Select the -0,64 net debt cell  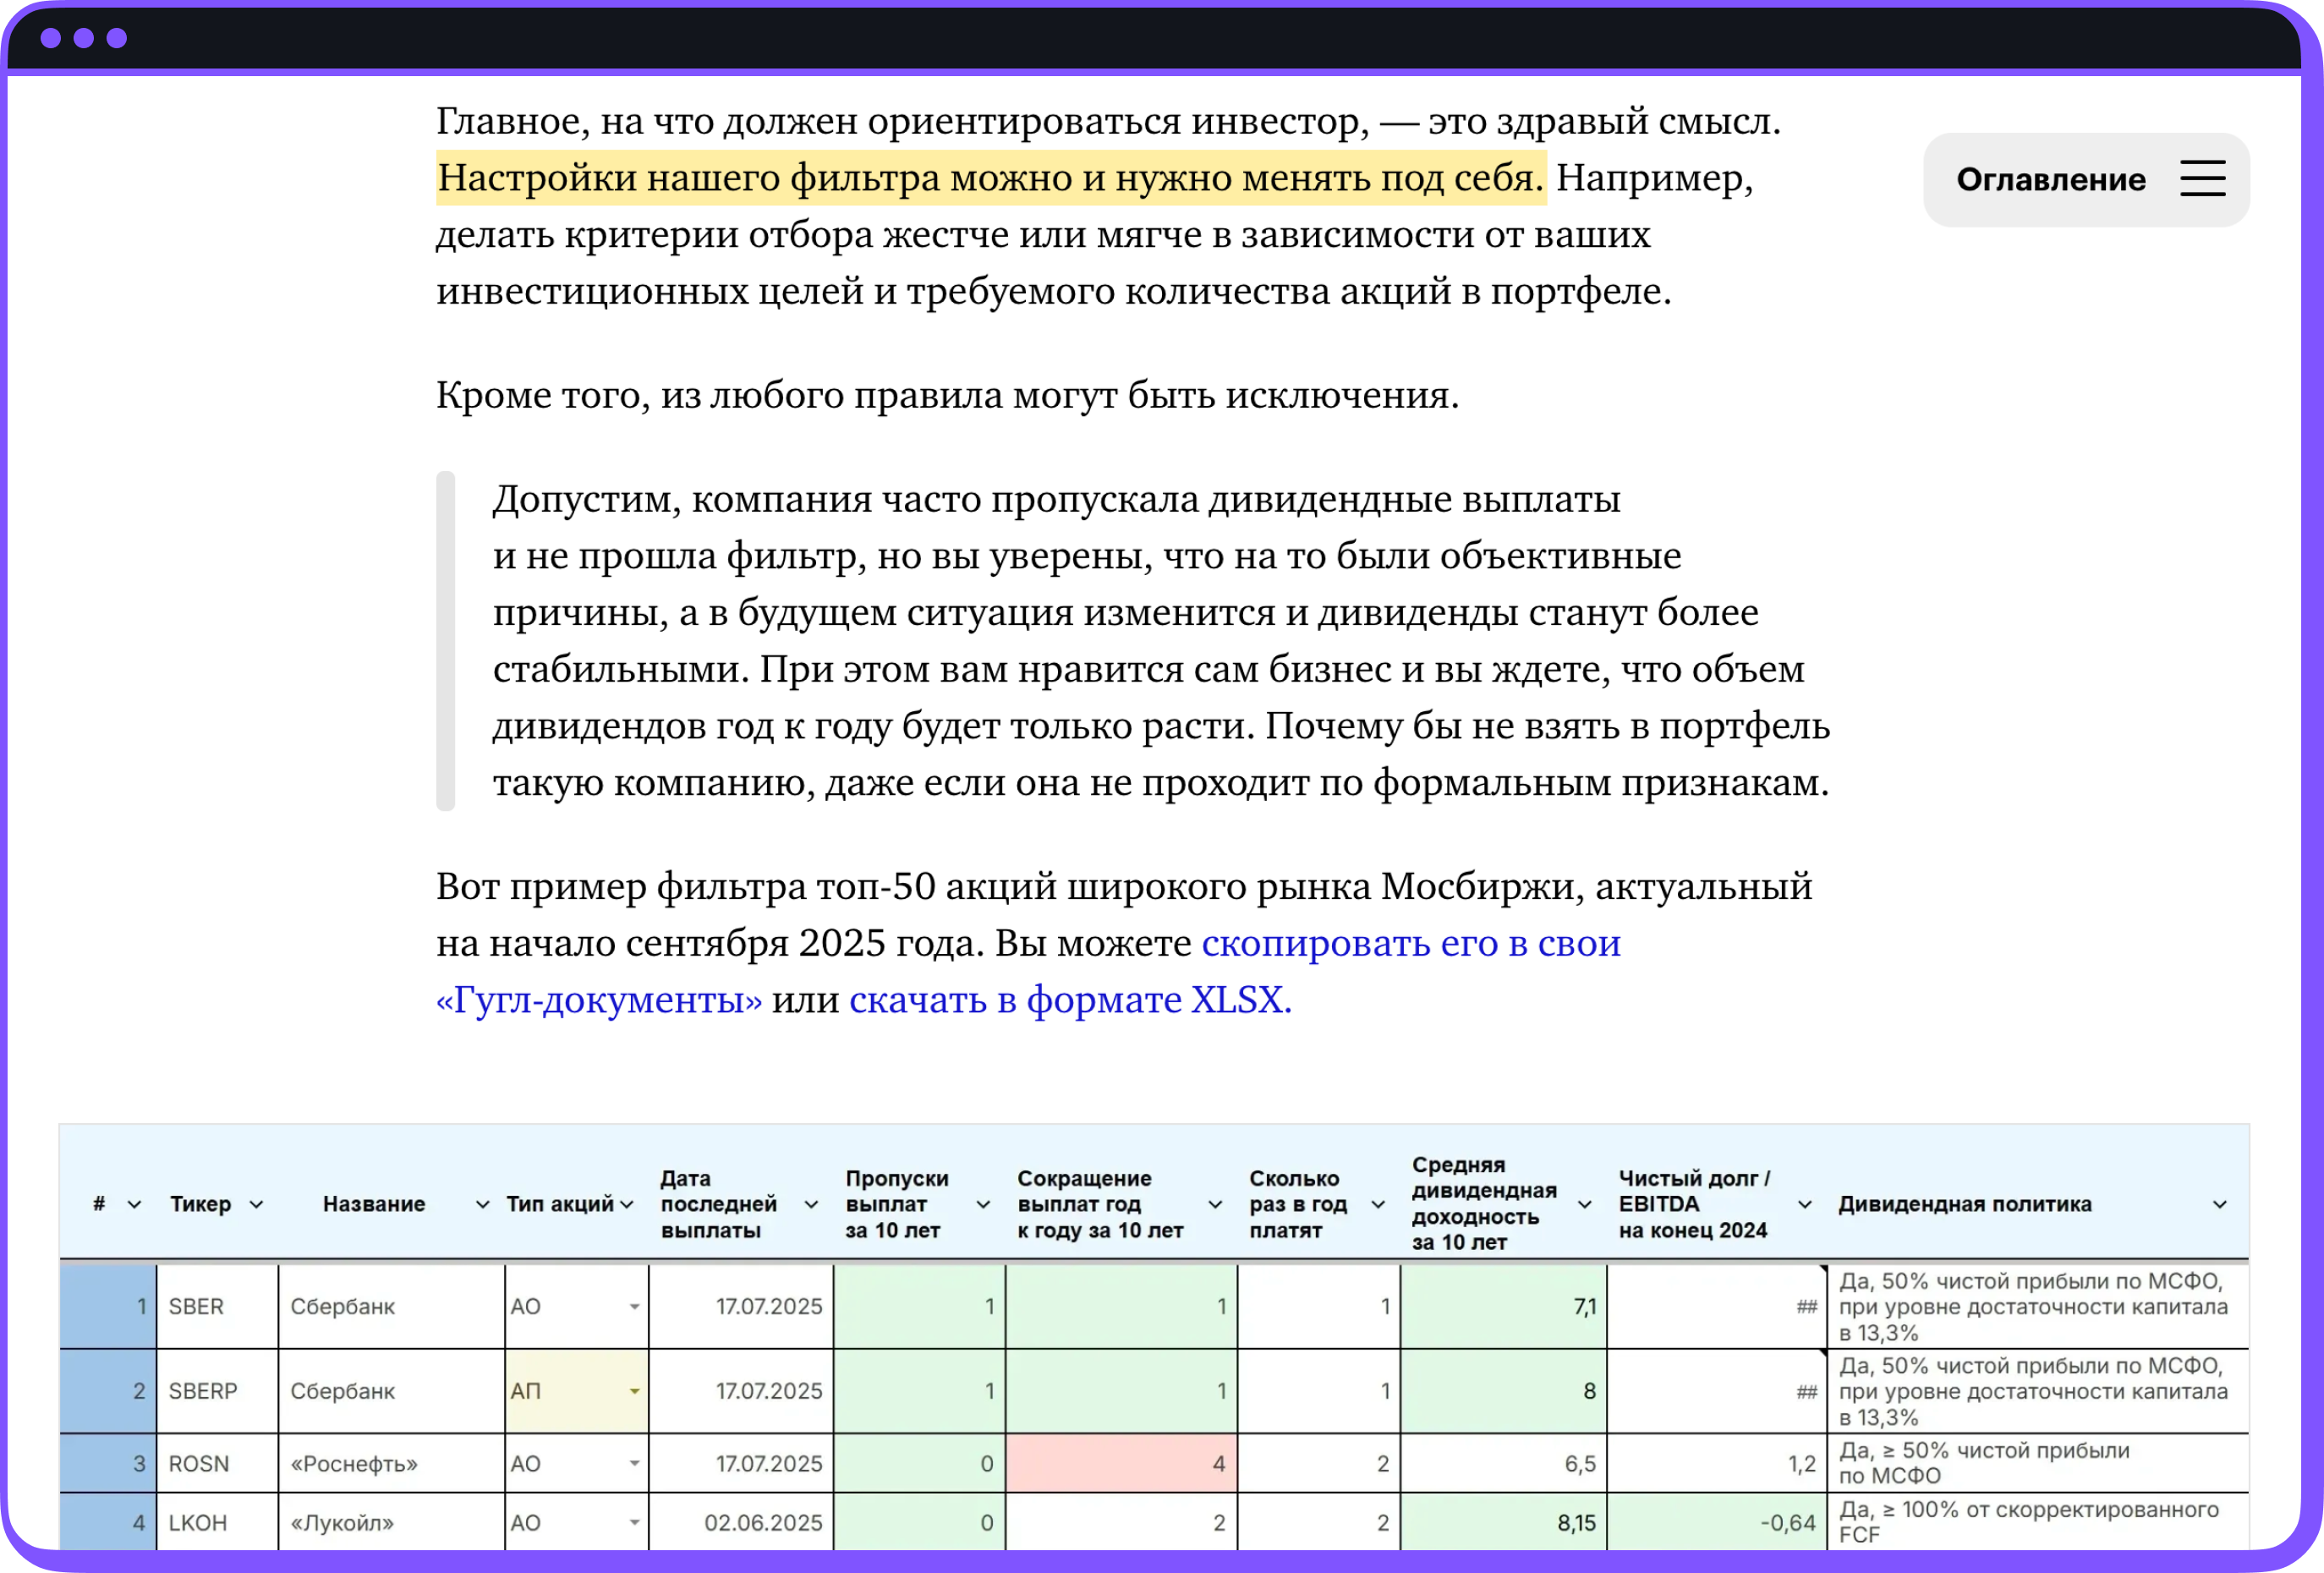pyautogui.click(x=1717, y=1523)
